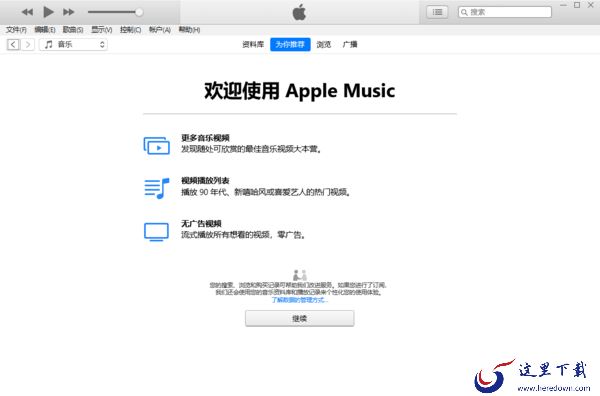
Task: Open the 编辑(E) menu
Action: pos(45,30)
